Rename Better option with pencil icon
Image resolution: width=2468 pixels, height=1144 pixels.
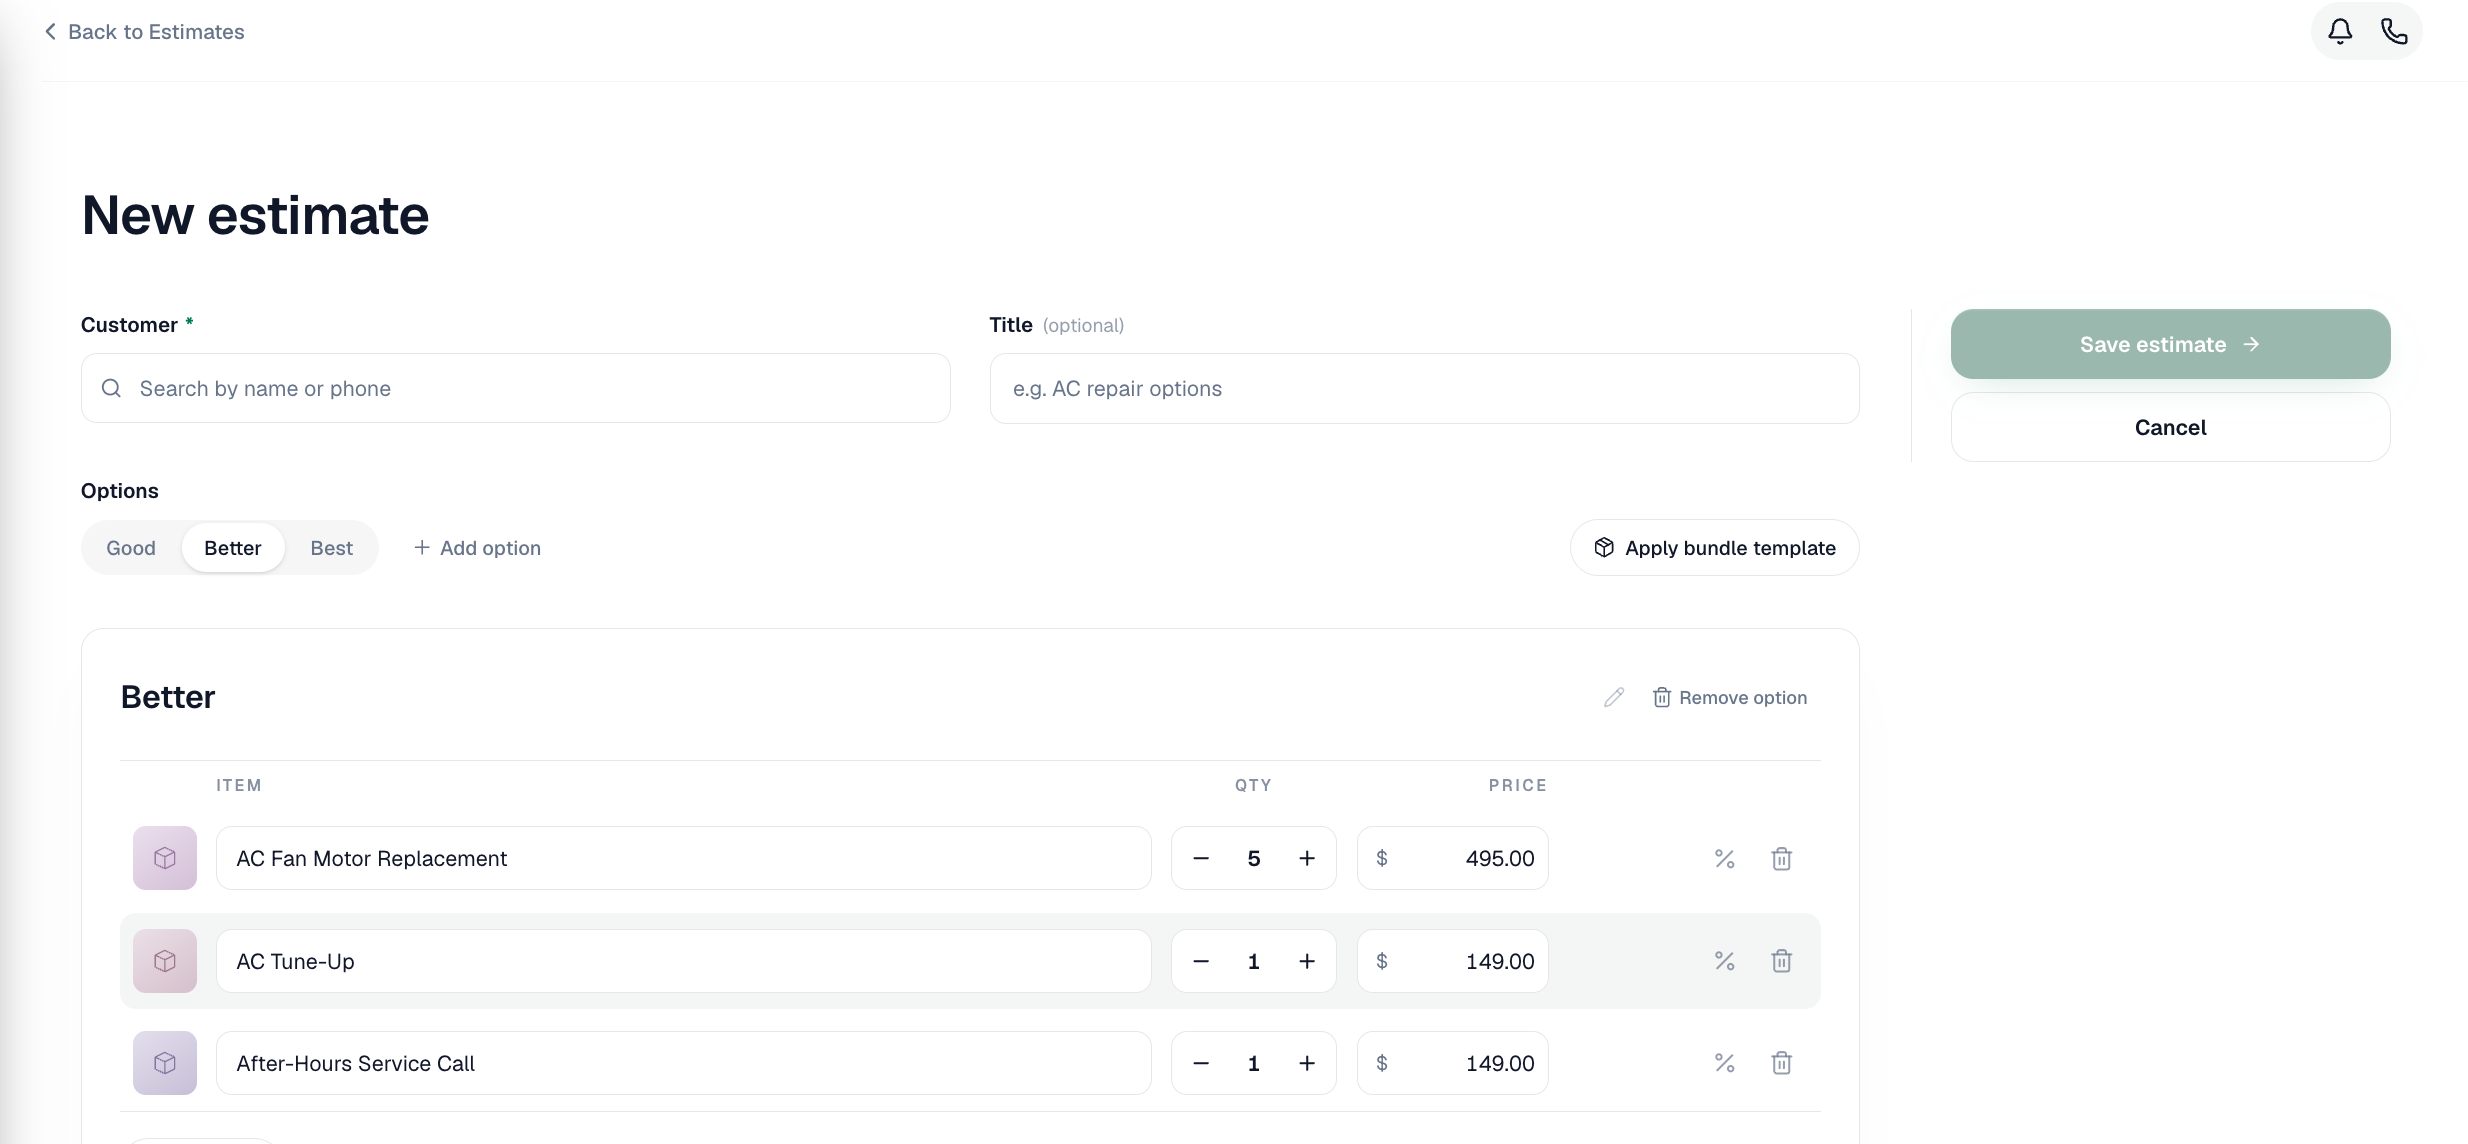pyautogui.click(x=1614, y=697)
